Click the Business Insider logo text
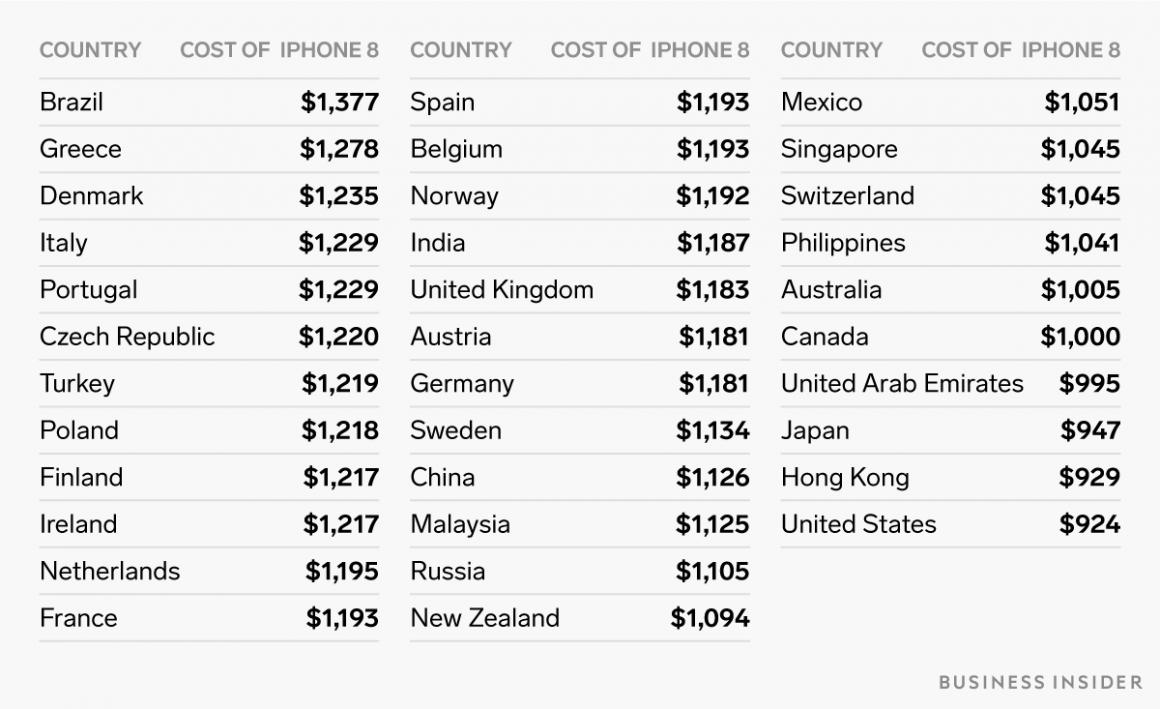 click(1040, 682)
